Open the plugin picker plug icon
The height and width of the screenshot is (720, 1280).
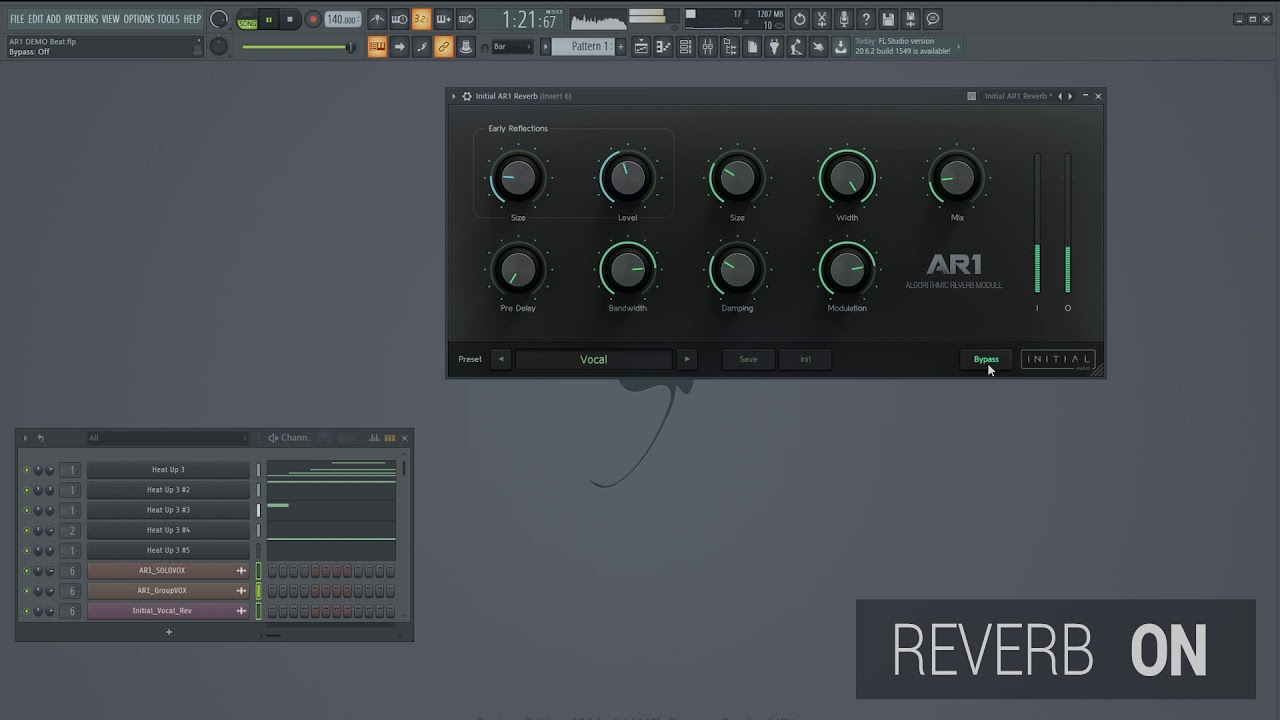773,46
